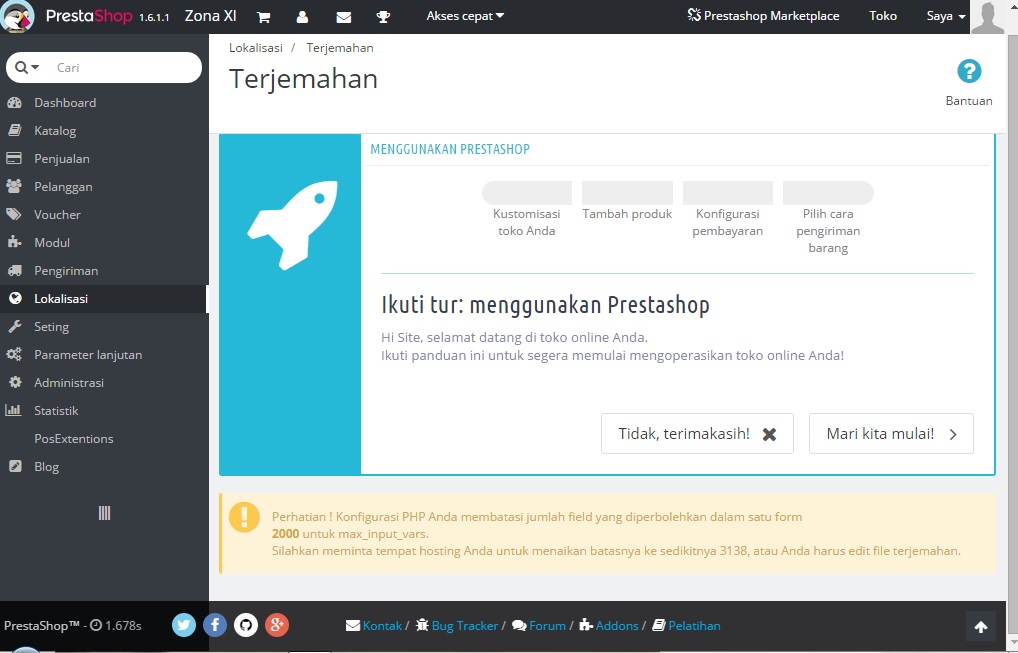This screenshot has width=1018, height=653.
Task: Click the Statistik bar chart icon
Action: (14, 410)
